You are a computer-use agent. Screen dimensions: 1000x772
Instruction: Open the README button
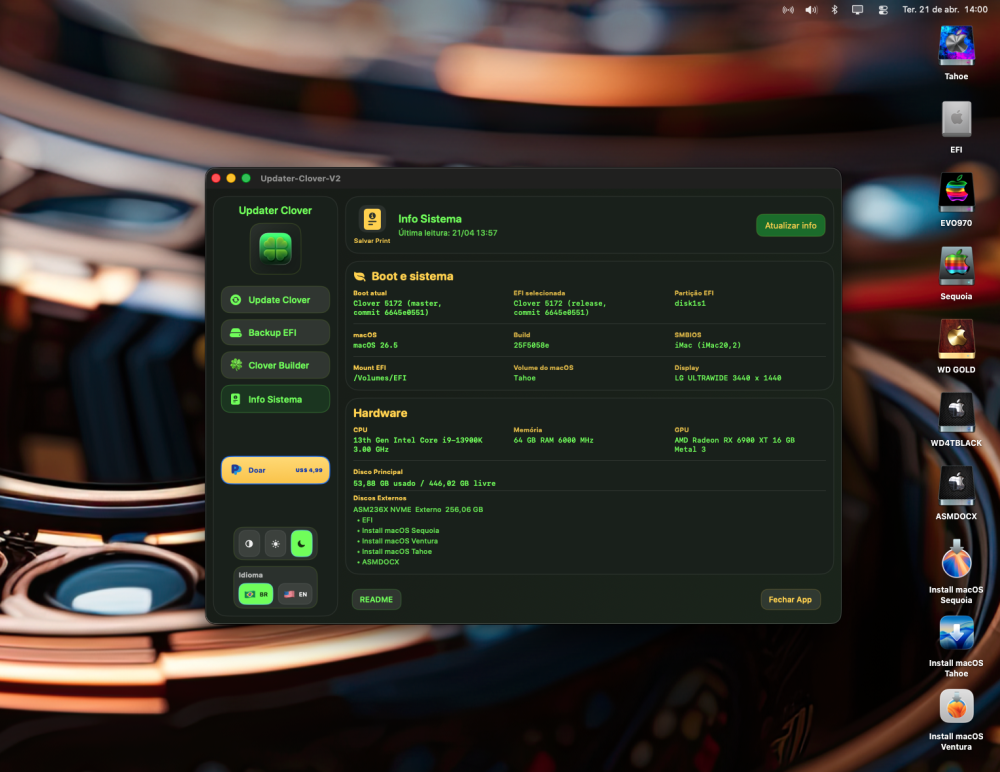(x=376, y=600)
